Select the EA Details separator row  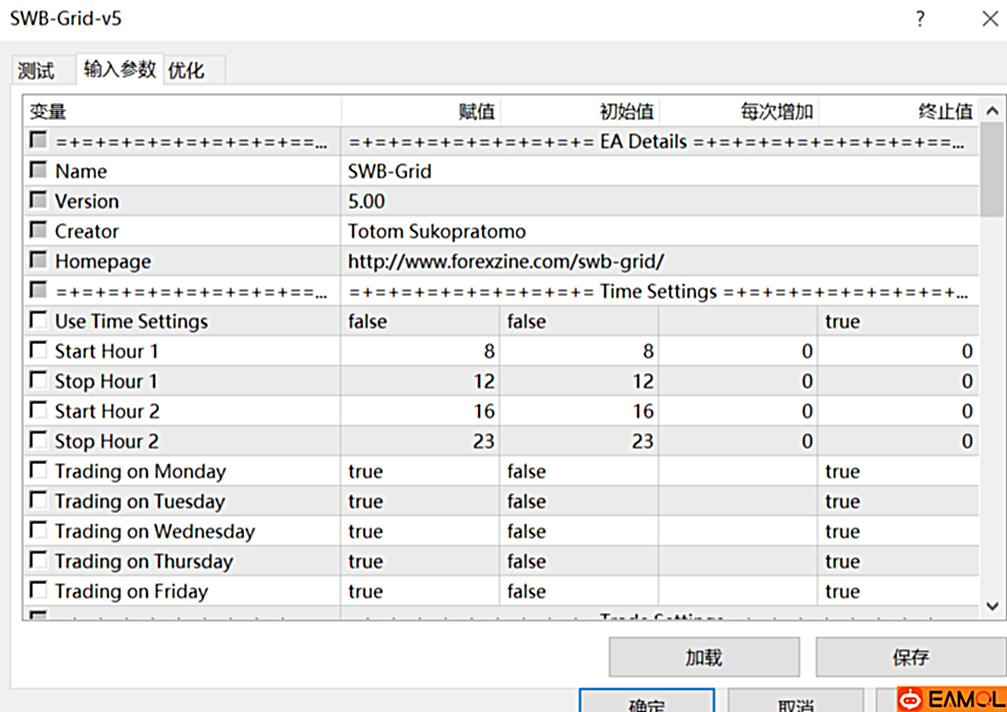(502, 141)
